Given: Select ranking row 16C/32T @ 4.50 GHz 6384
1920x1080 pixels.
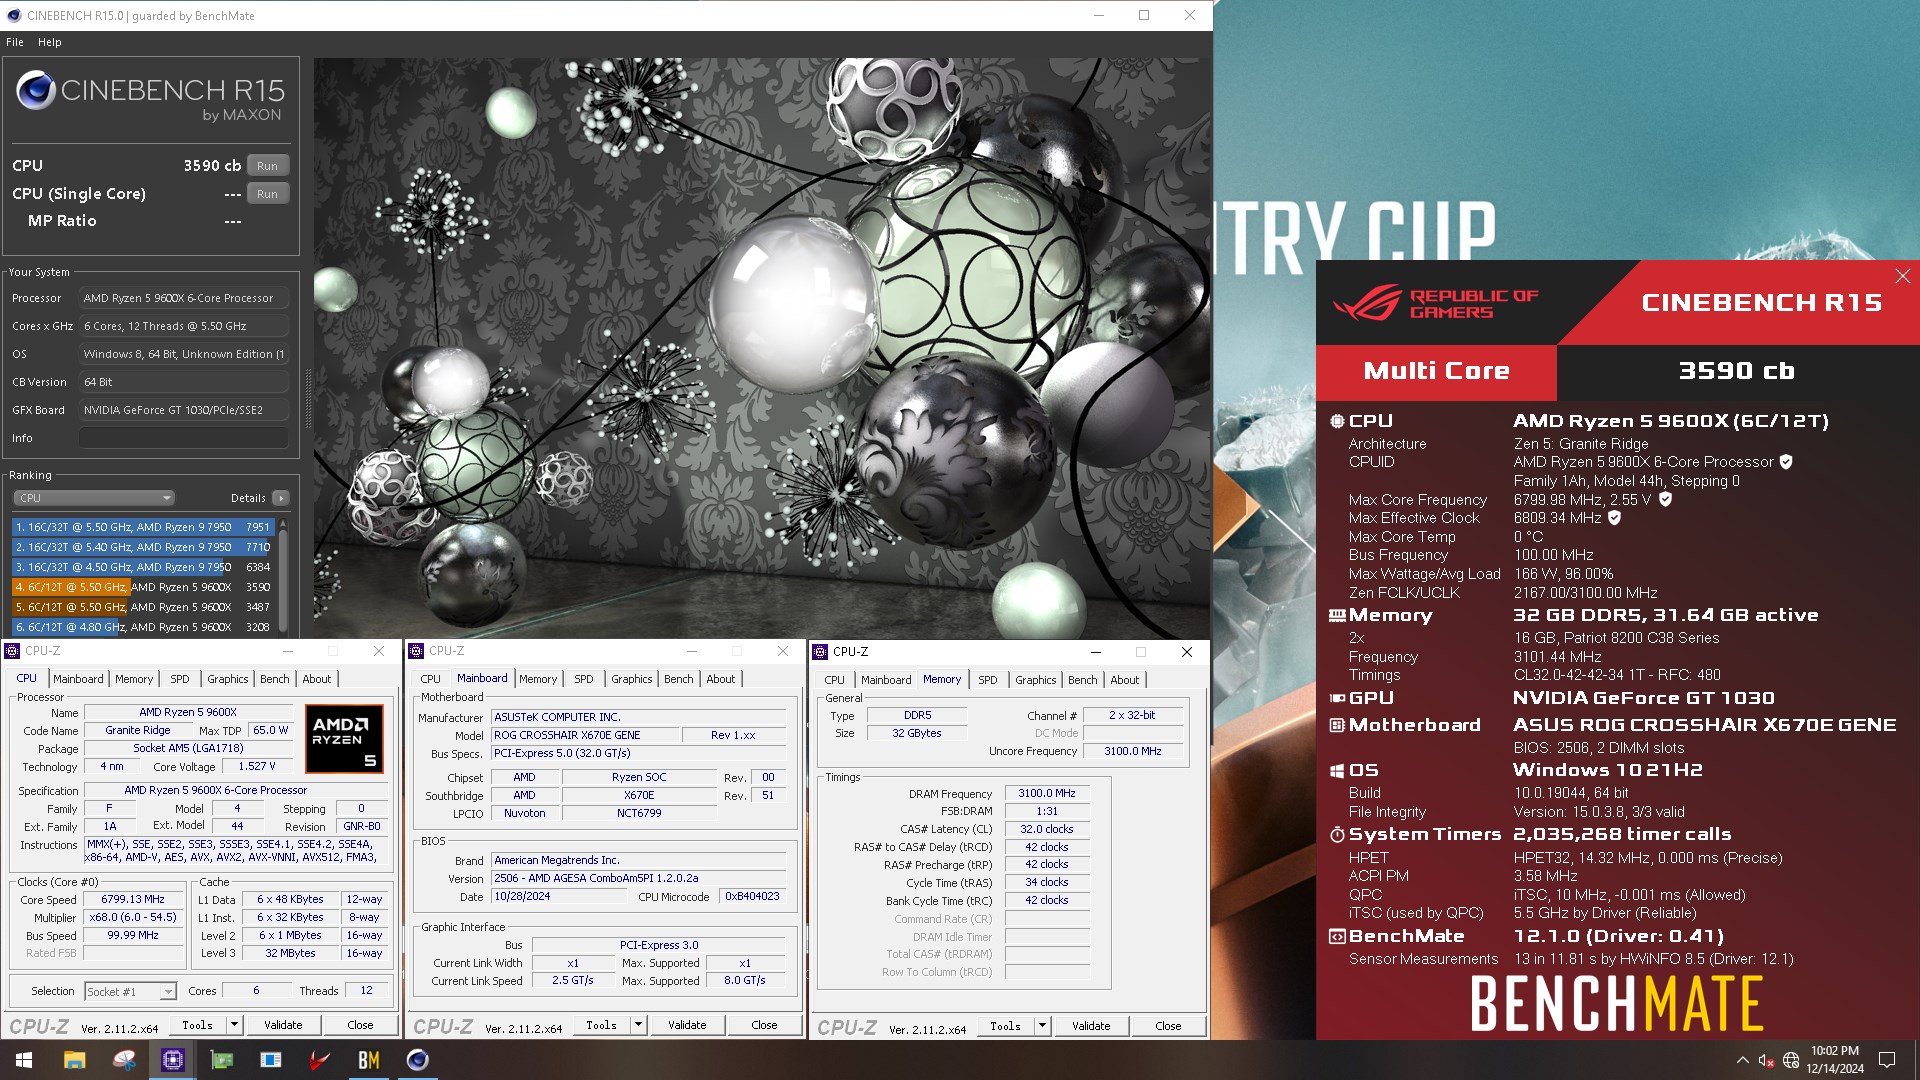Looking at the screenshot, I should coord(143,567).
